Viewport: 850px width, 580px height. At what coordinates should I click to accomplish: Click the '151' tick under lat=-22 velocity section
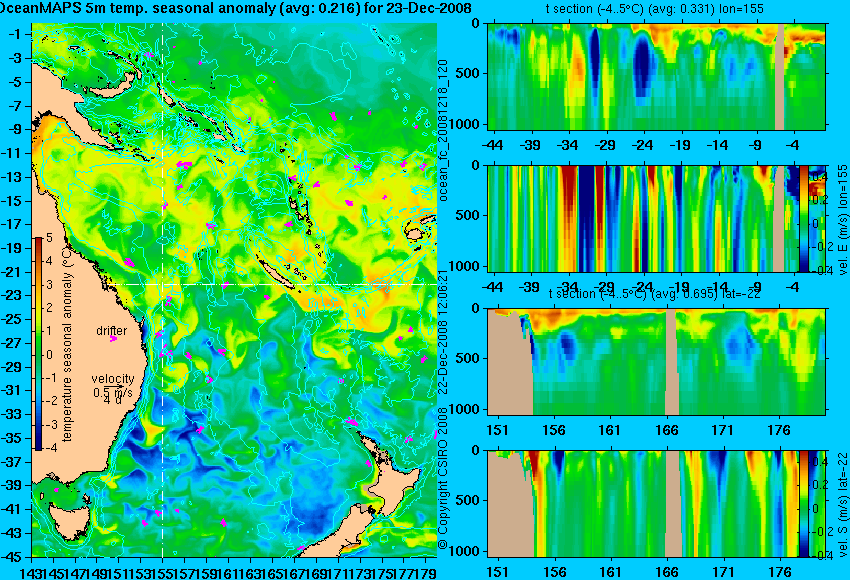497,572
